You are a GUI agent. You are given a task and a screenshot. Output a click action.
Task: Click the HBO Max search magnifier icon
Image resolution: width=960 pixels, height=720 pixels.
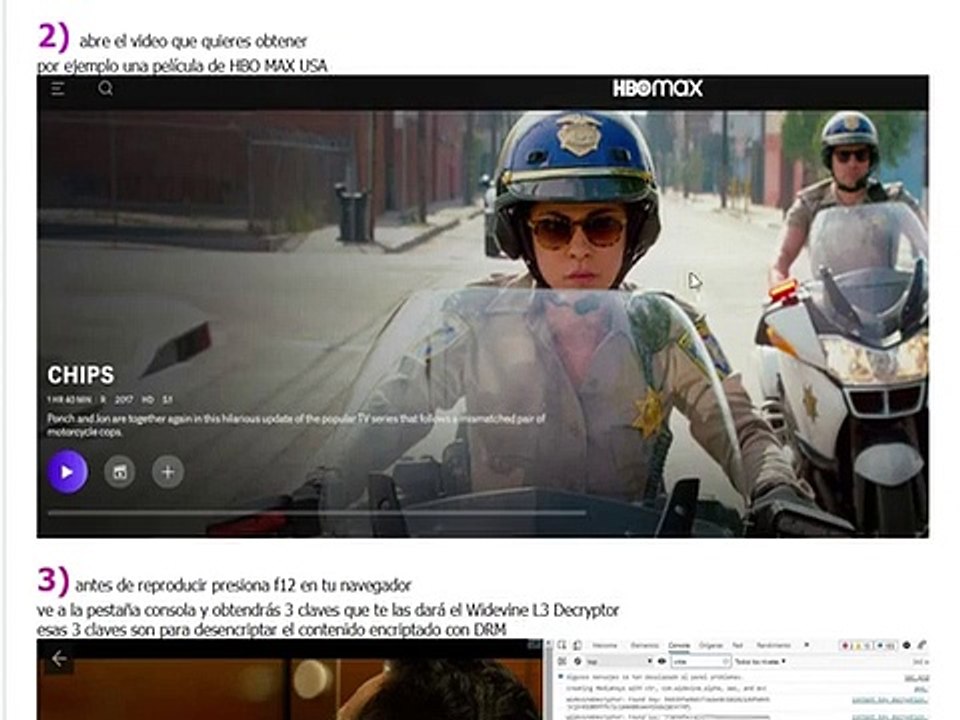(x=105, y=89)
